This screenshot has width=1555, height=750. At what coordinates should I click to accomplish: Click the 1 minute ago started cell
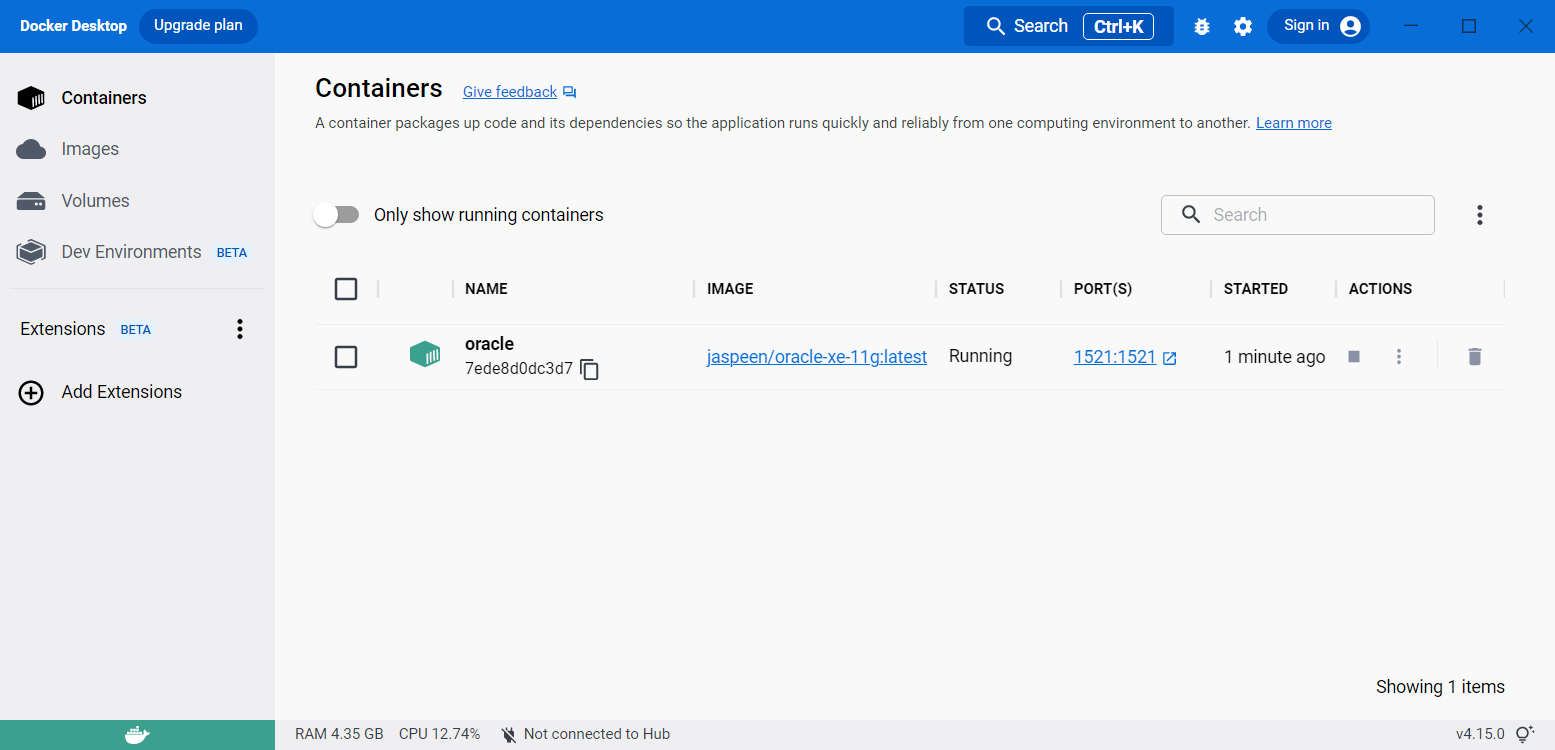1274,357
